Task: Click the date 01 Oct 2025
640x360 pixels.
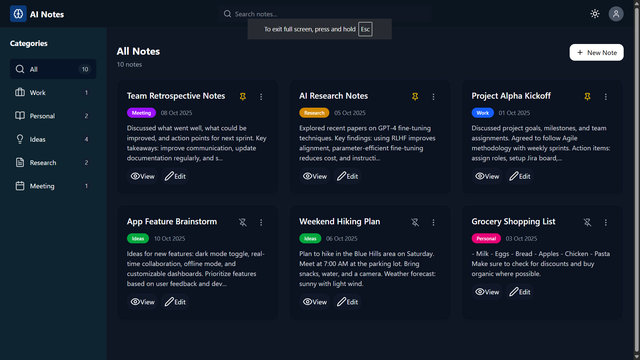Action: click(x=514, y=113)
